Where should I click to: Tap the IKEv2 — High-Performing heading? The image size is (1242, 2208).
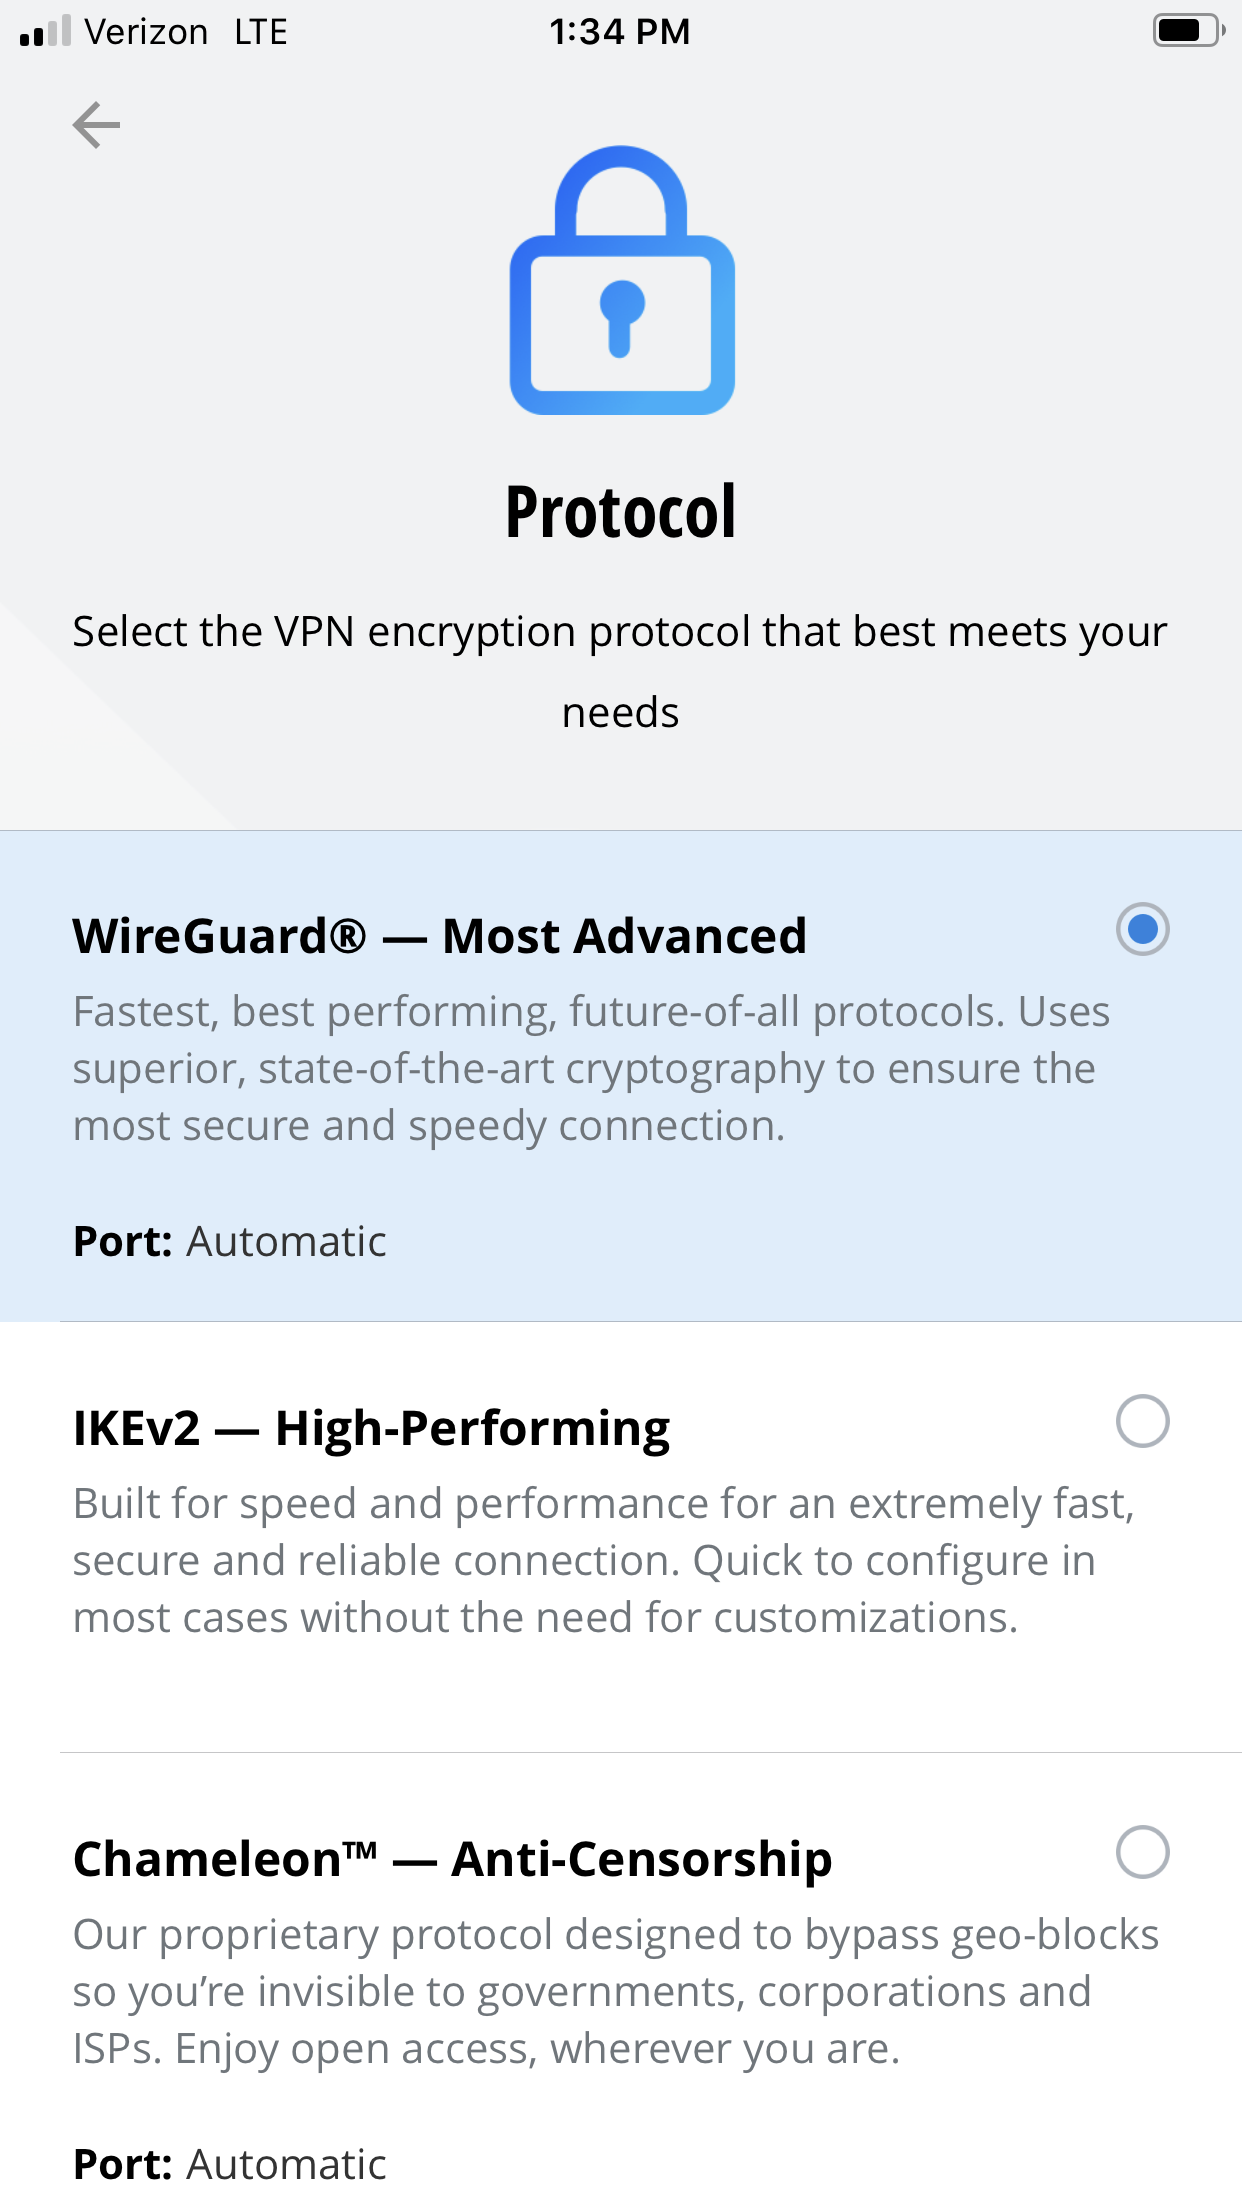(x=371, y=1428)
